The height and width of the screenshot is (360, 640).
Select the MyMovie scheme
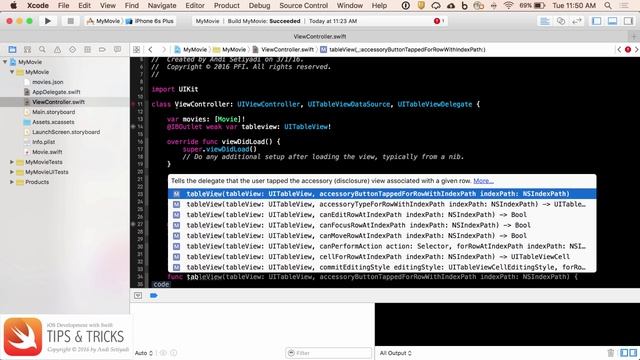pos(104,21)
